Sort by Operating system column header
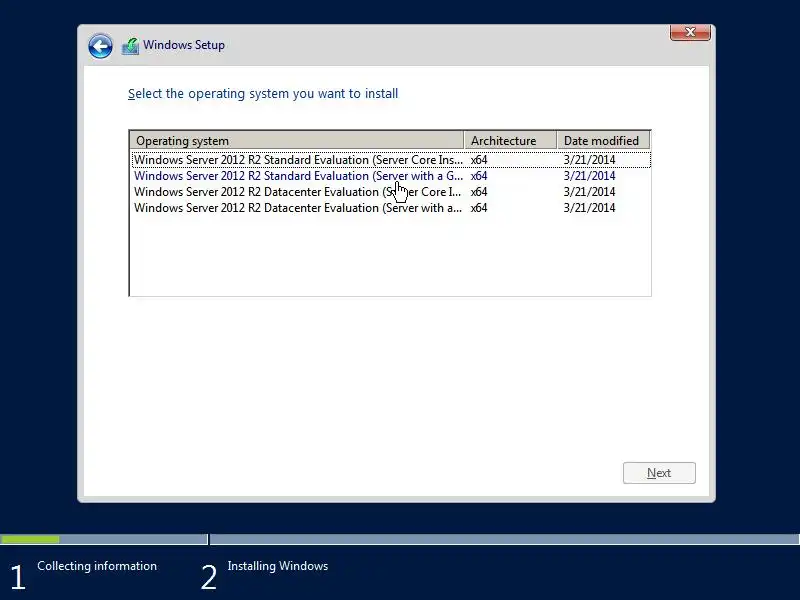800x600 pixels. [x=297, y=140]
